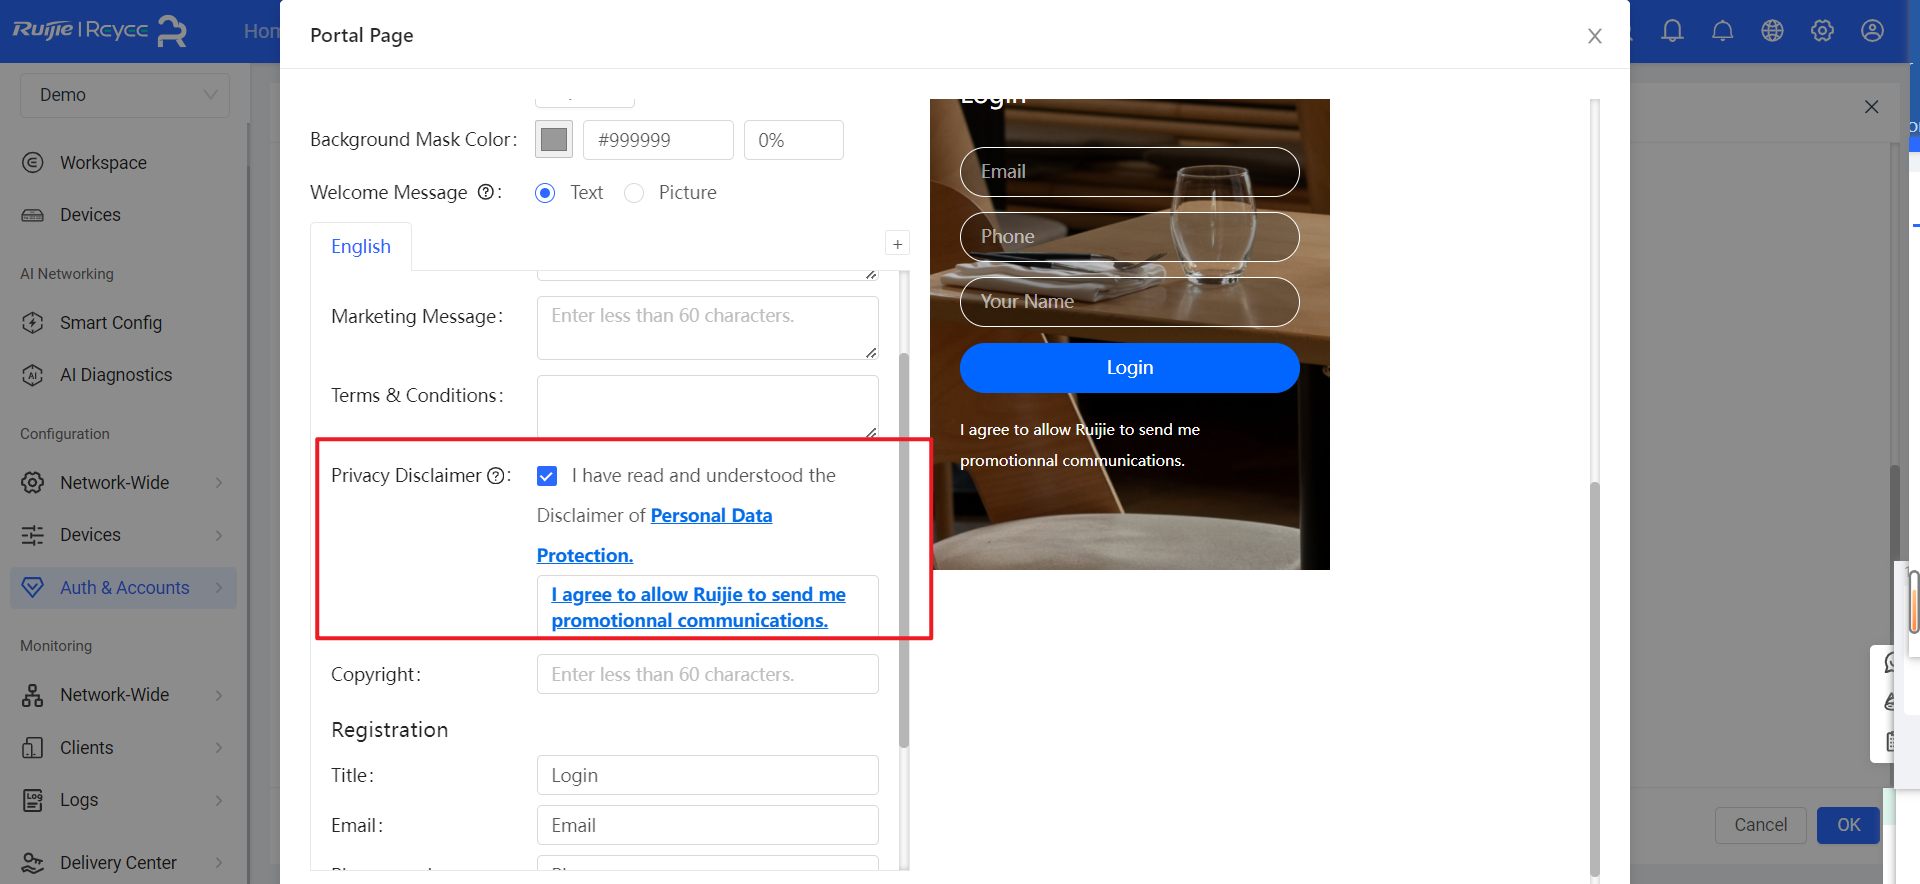Open the Delivery Center menu item
Image resolution: width=1920 pixels, height=884 pixels.
pyautogui.click(x=118, y=862)
